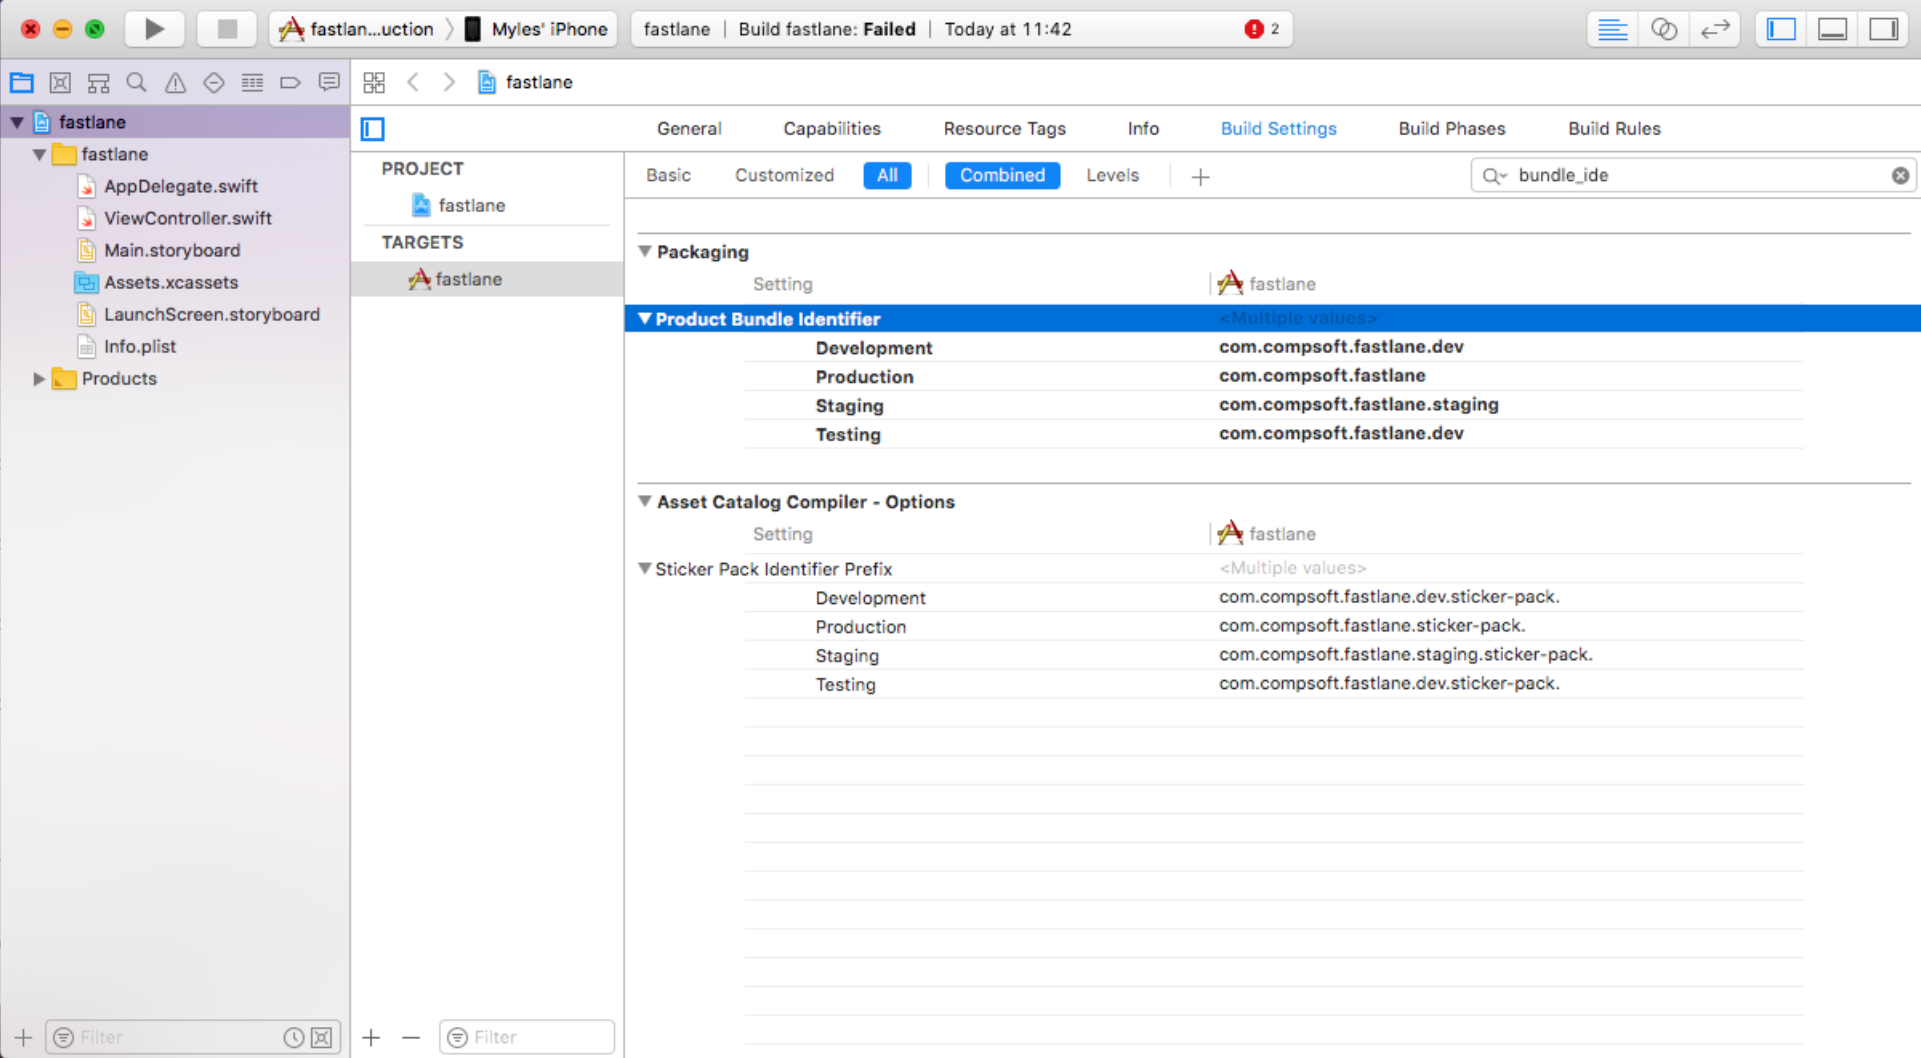The image size is (1921, 1058).
Task: Select the Levels view button
Action: pos(1112,176)
